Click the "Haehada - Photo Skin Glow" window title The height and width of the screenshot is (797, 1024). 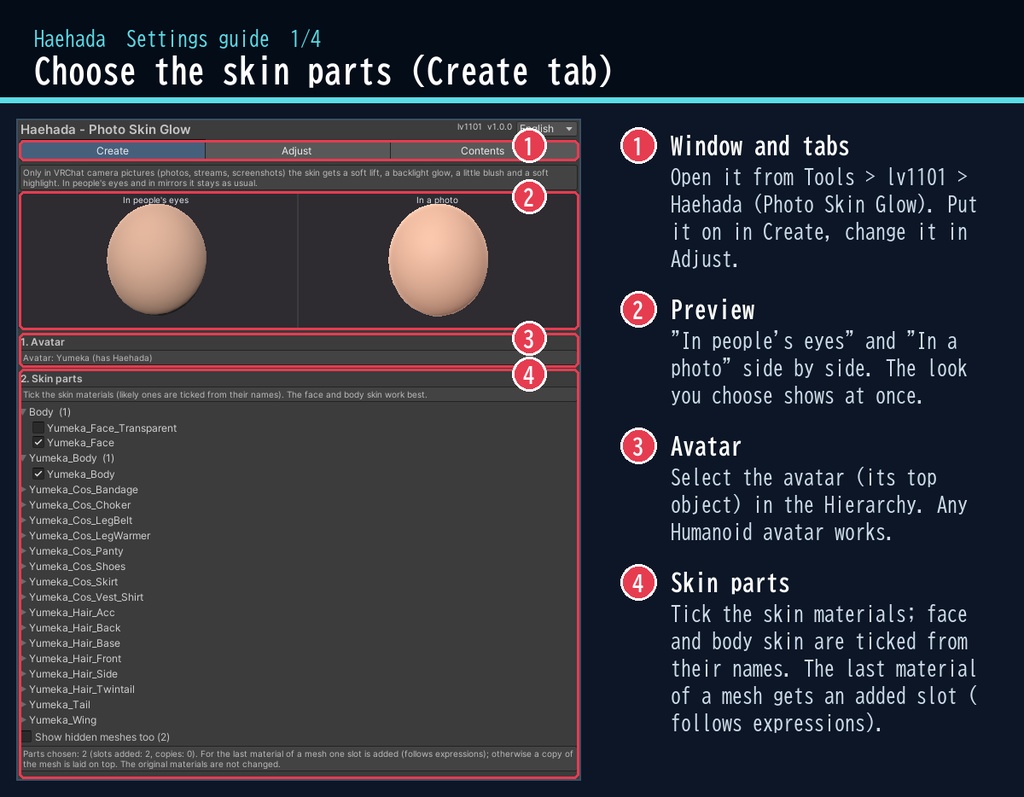click(x=105, y=129)
